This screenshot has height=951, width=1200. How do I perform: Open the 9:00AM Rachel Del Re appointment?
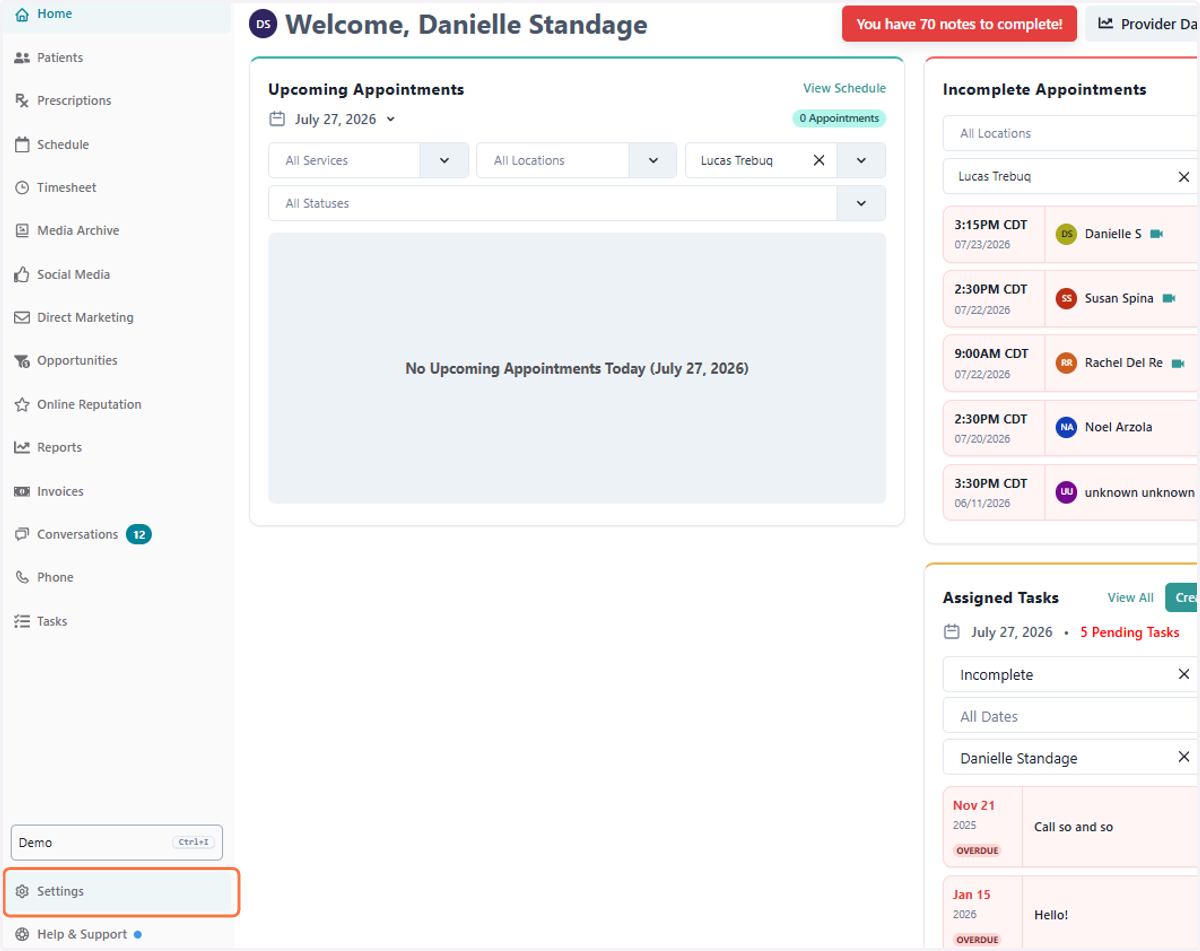[1070, 363]
